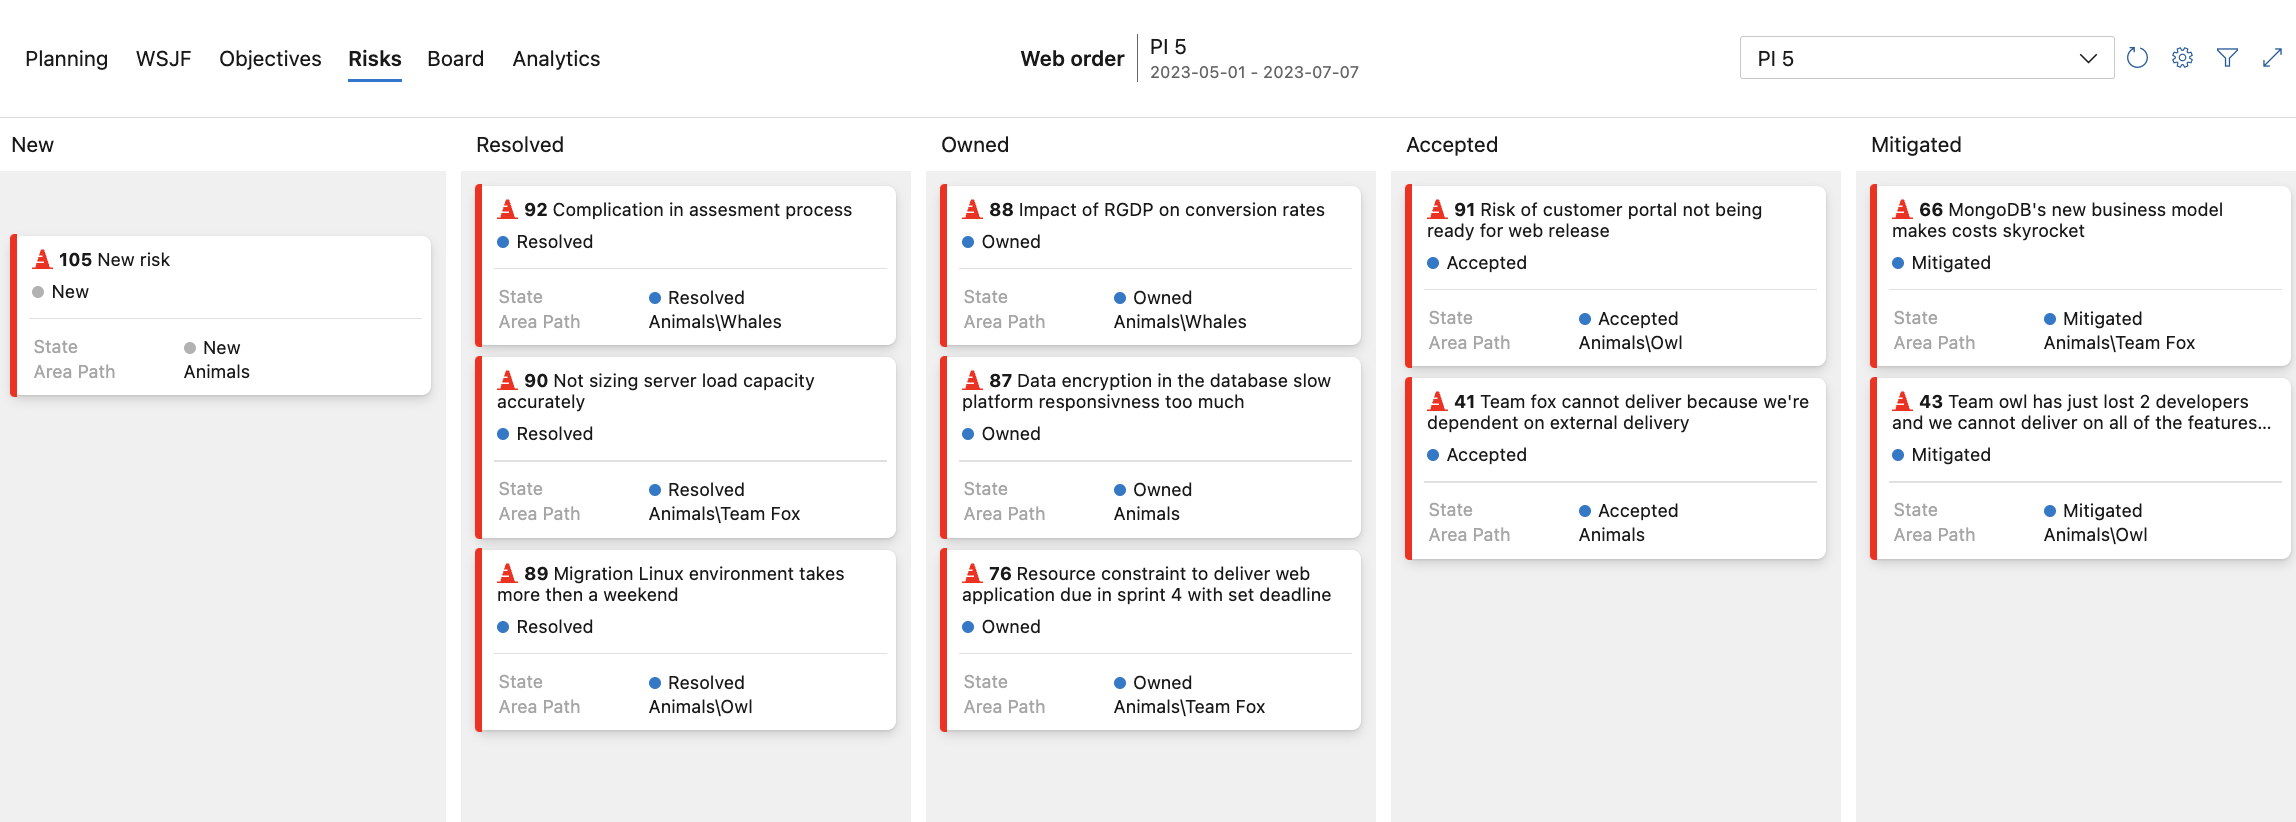
Task: Switch to the Planning tab
Action: (66, 59)
